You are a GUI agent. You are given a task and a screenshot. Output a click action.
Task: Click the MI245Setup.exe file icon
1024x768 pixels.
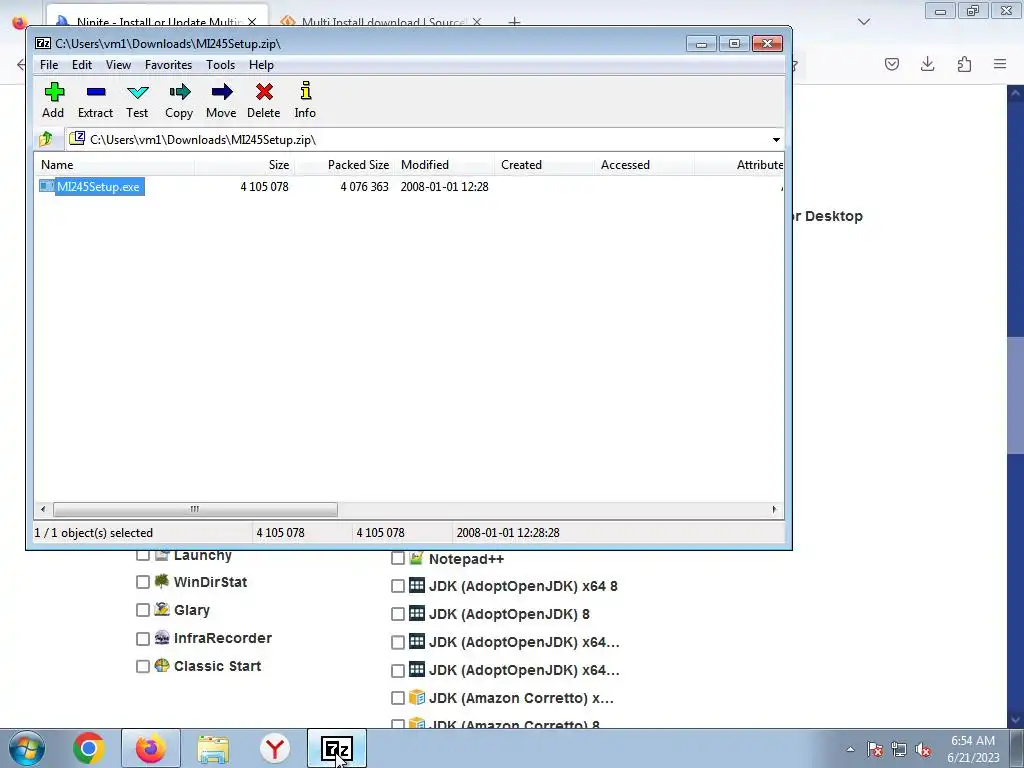(46, 186)
